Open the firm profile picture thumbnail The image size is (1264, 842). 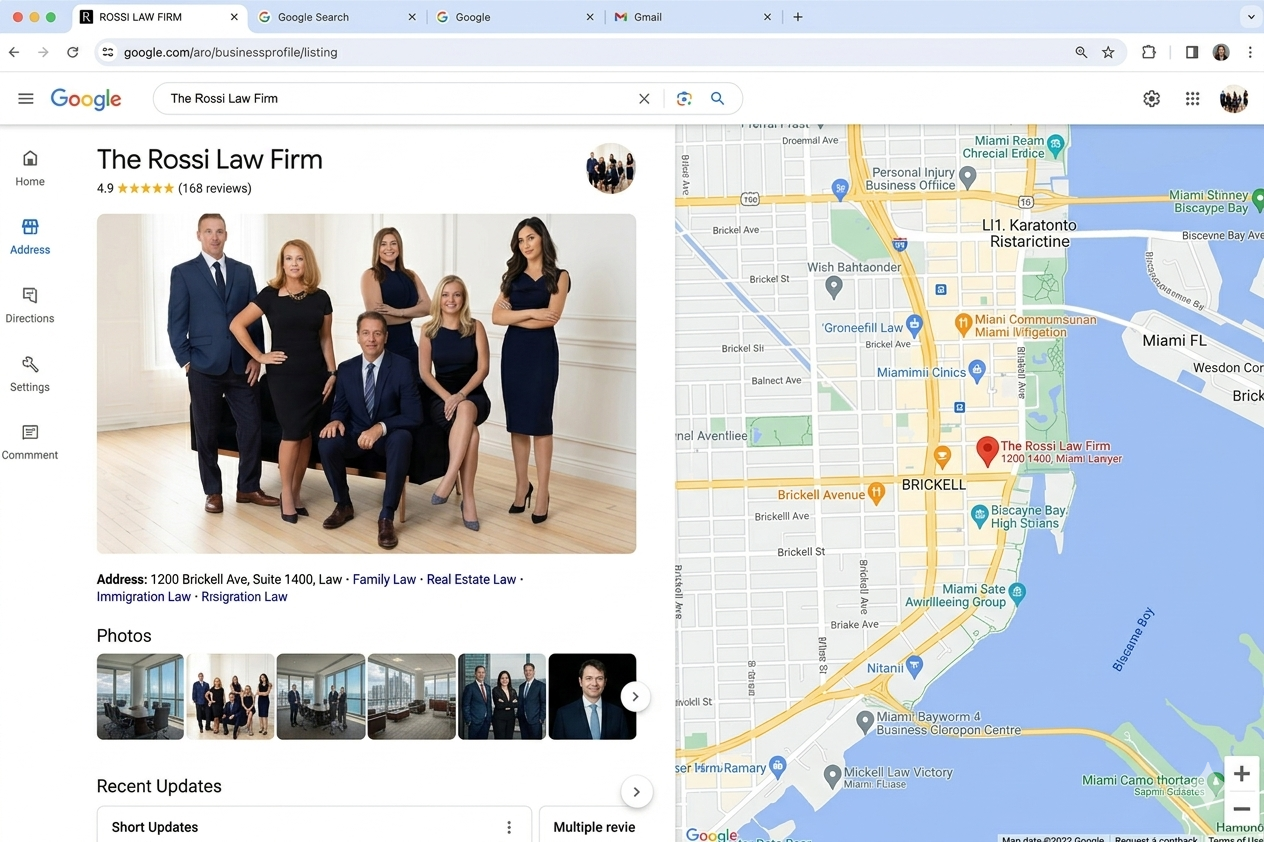click(611, 168)
